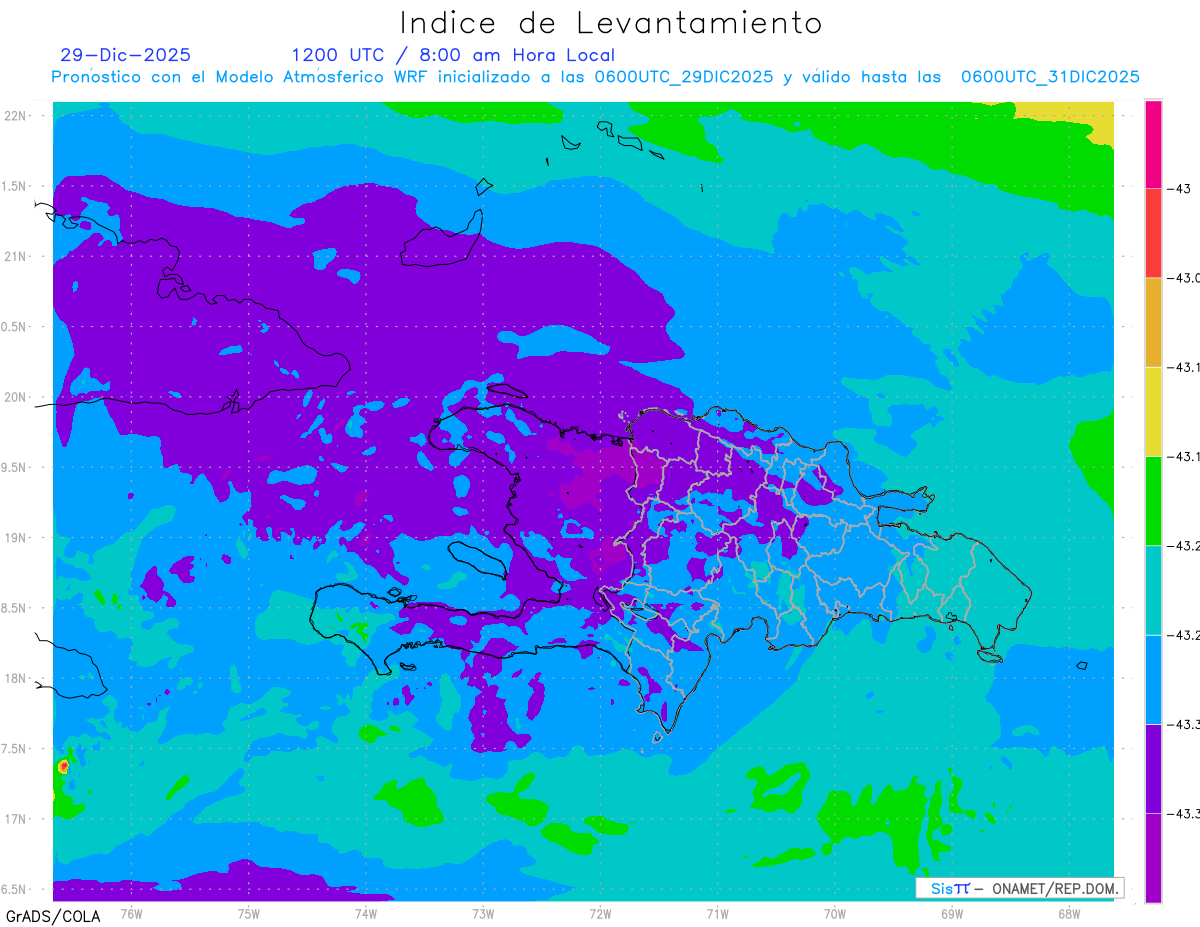Click the '73W' longitude label
1200x927 pixels.
coord(483,913)
